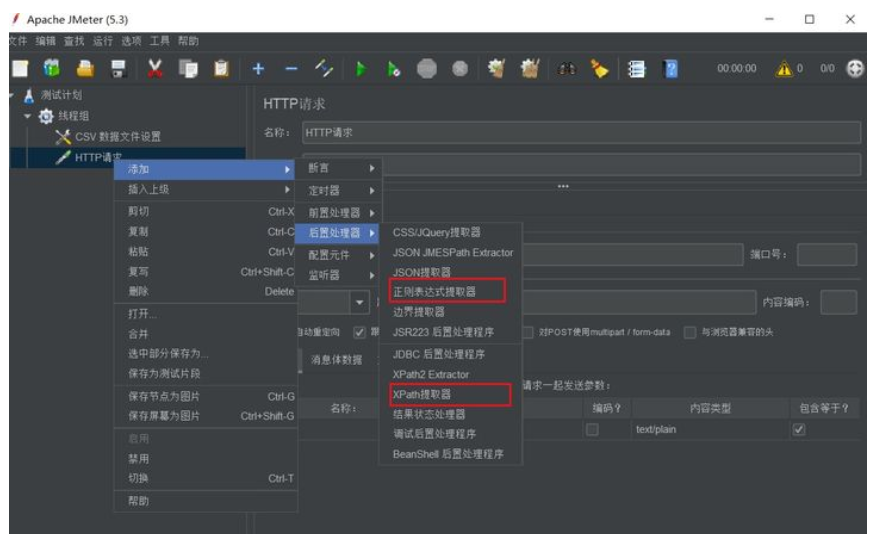Expand the 断言 submenu
The width and height of the screenshot is (871, 534).
pyautogui.click(x=339, y=168)
